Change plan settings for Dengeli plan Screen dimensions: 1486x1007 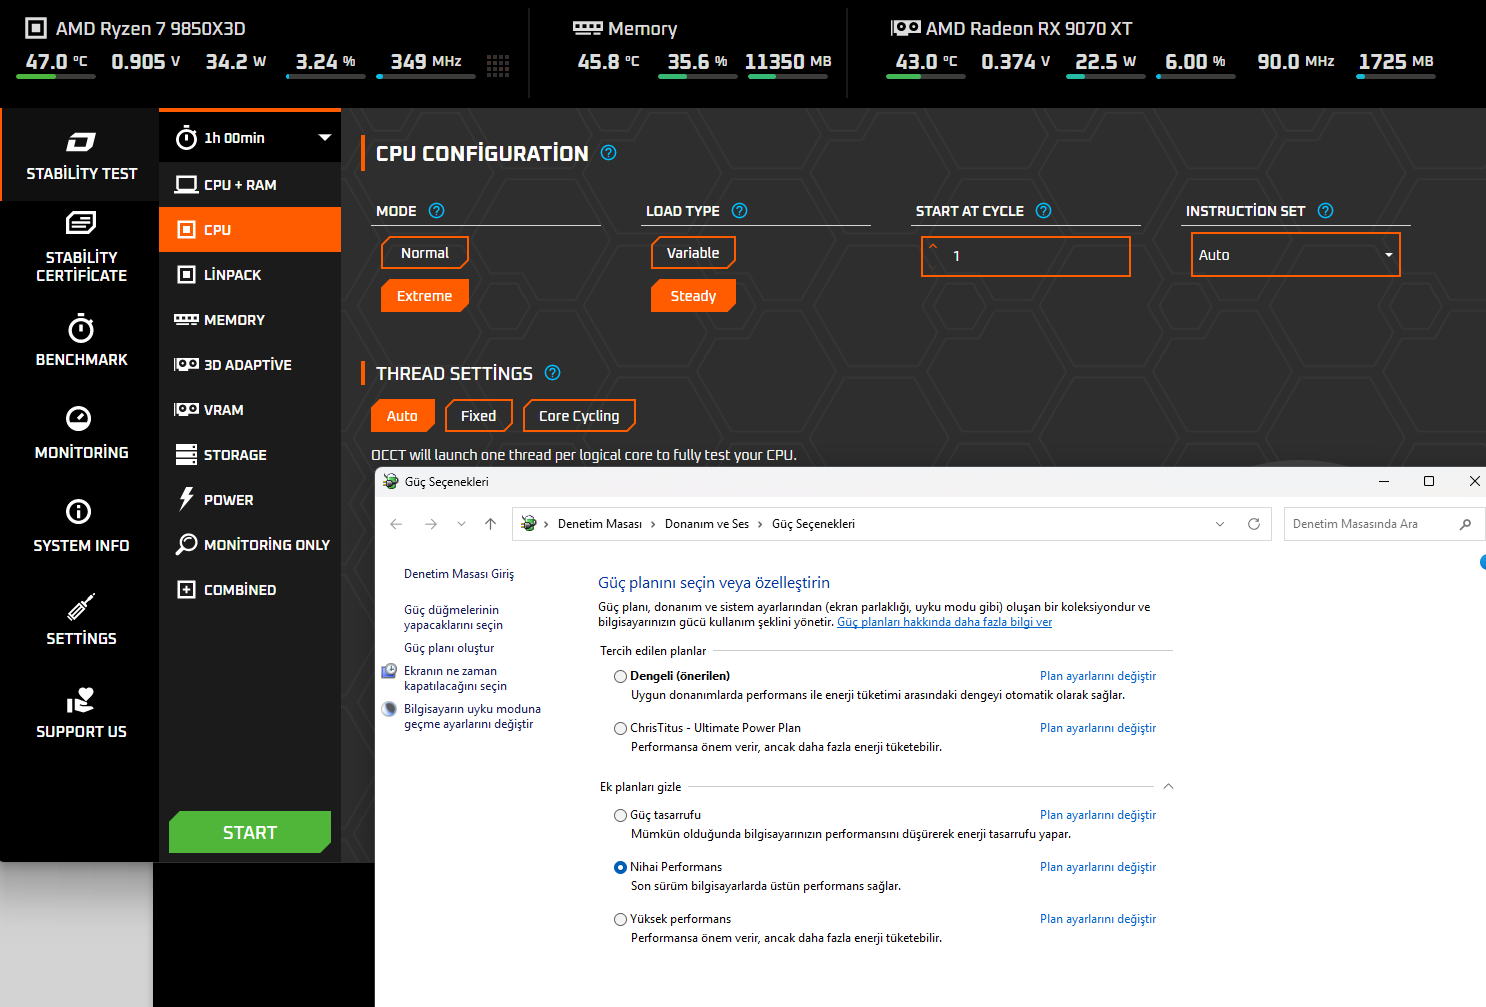point(1098,676)
